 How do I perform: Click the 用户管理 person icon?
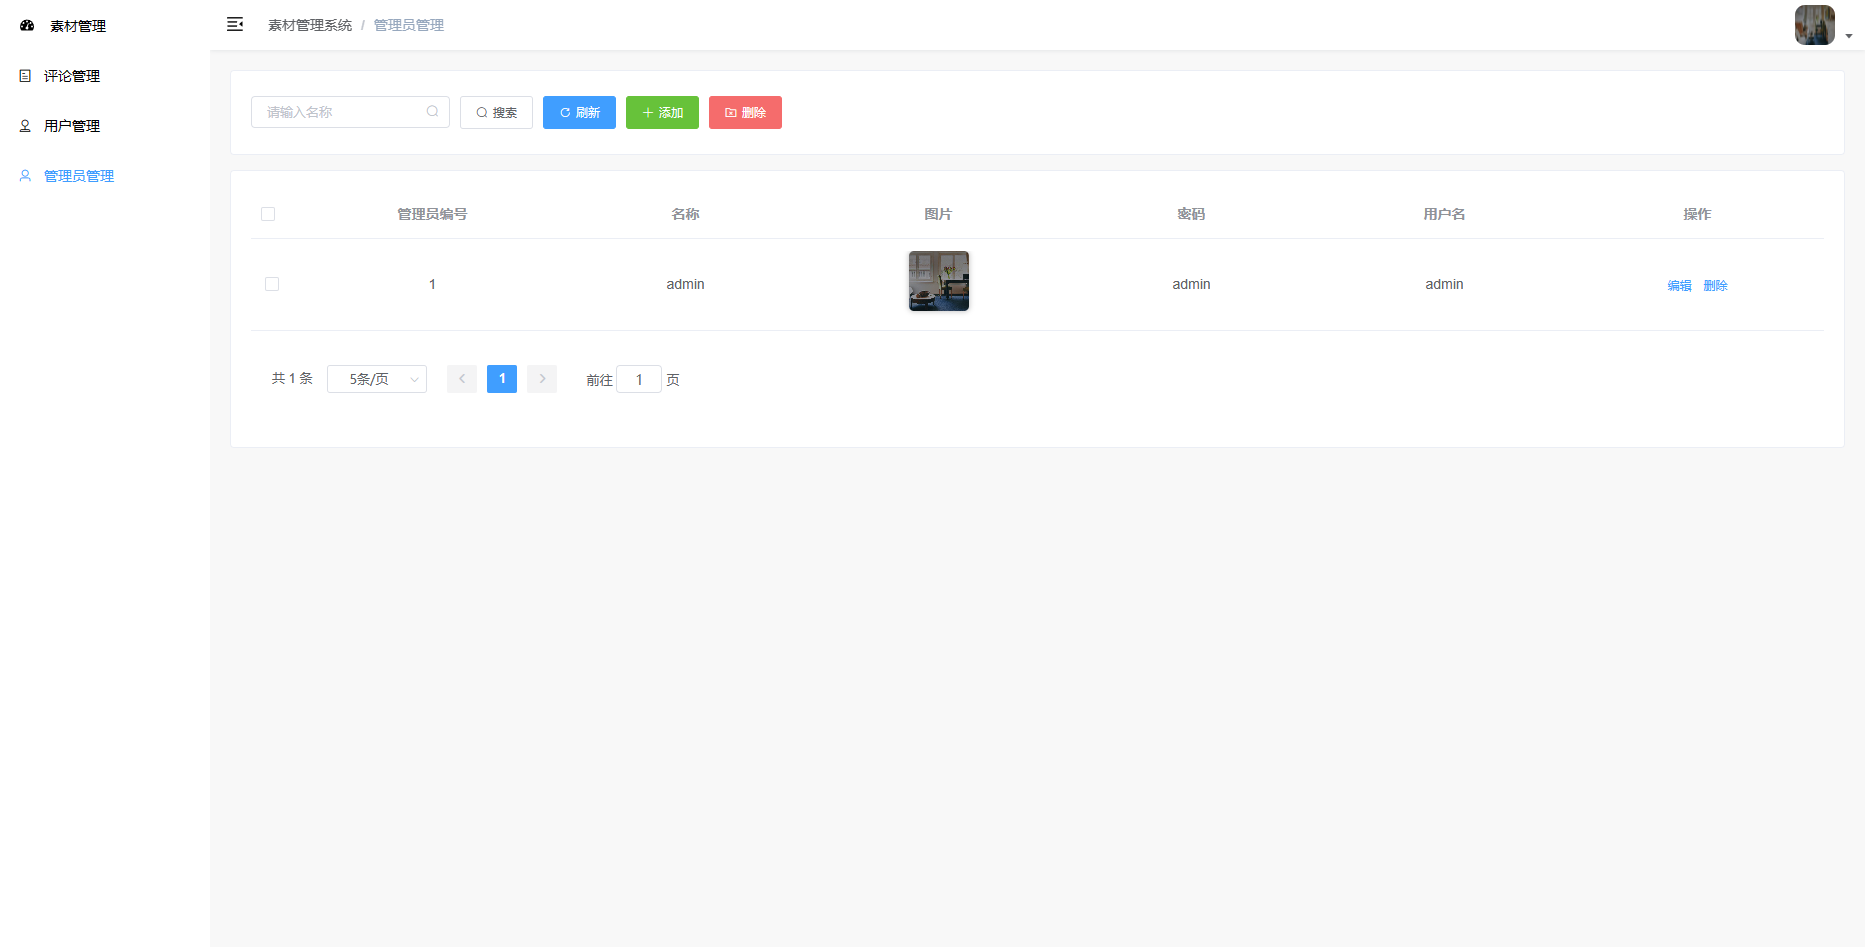tap(25, 126)
